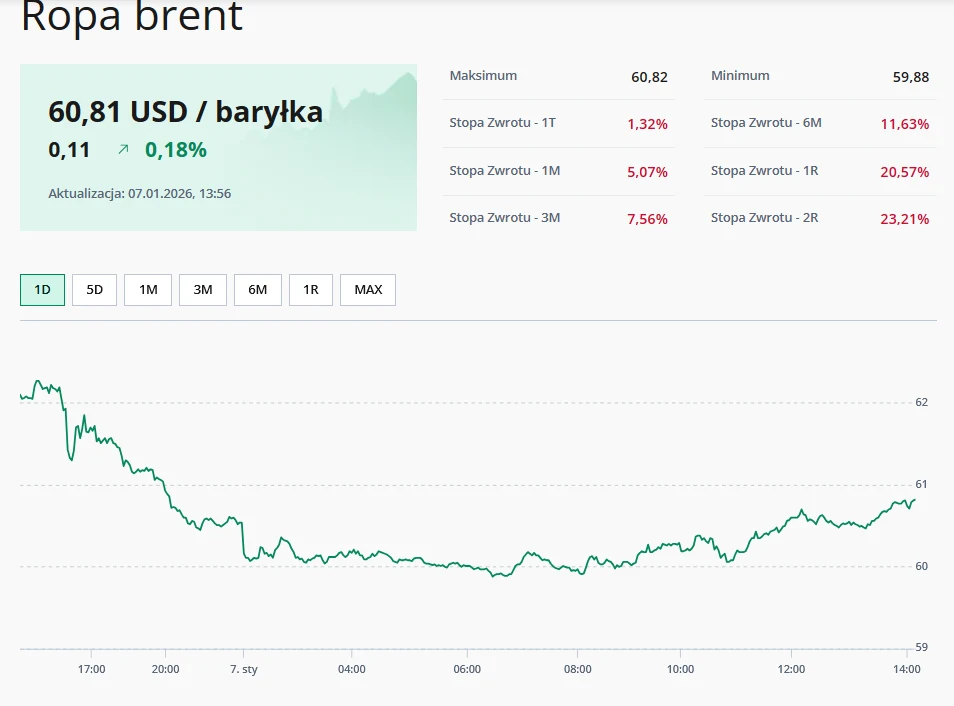Viewport: 954px width, 706px height.
Task: Select the 20,57% yearly return figure
Action: click(x=905, y=171)
